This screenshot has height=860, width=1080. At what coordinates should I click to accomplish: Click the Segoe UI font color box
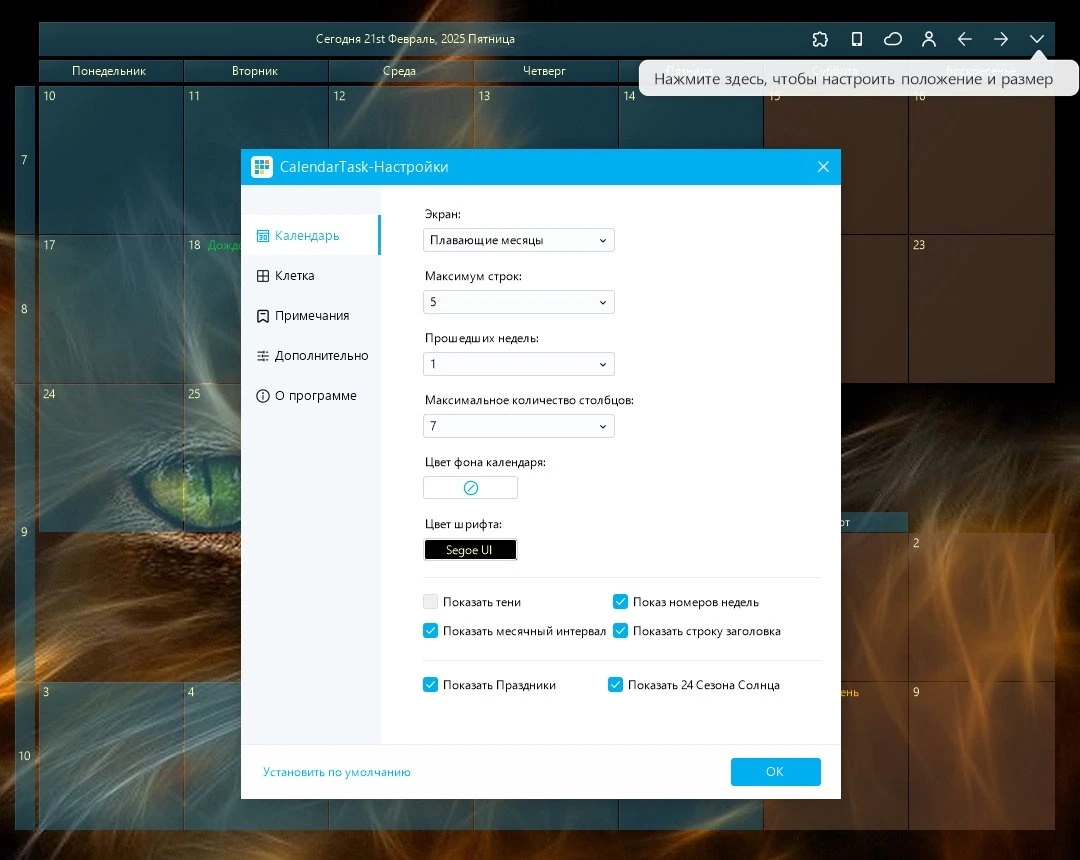click(x=470, y=549)
